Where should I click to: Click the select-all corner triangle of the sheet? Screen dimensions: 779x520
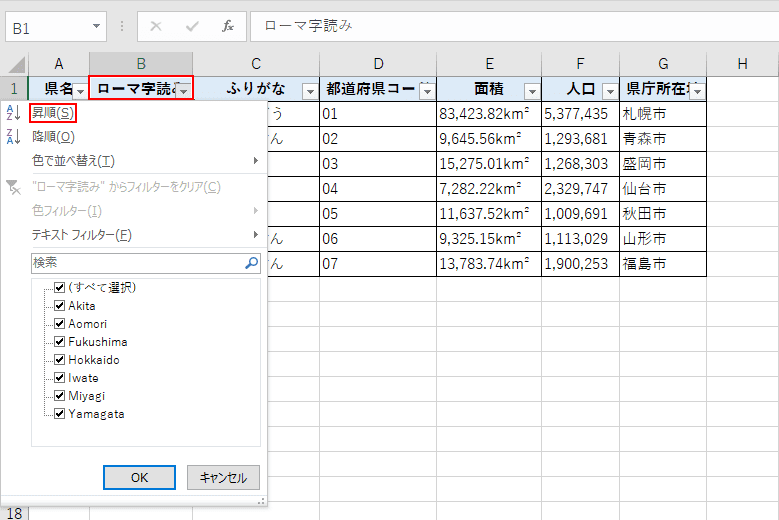(16, 65)
